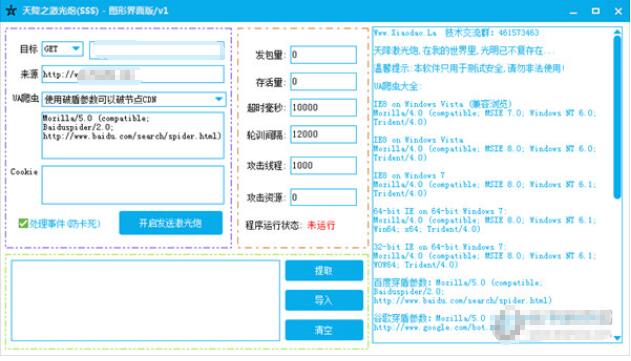Click the large empty list box
Viewport: 631px width, 361px height.
tap(145, 301)
